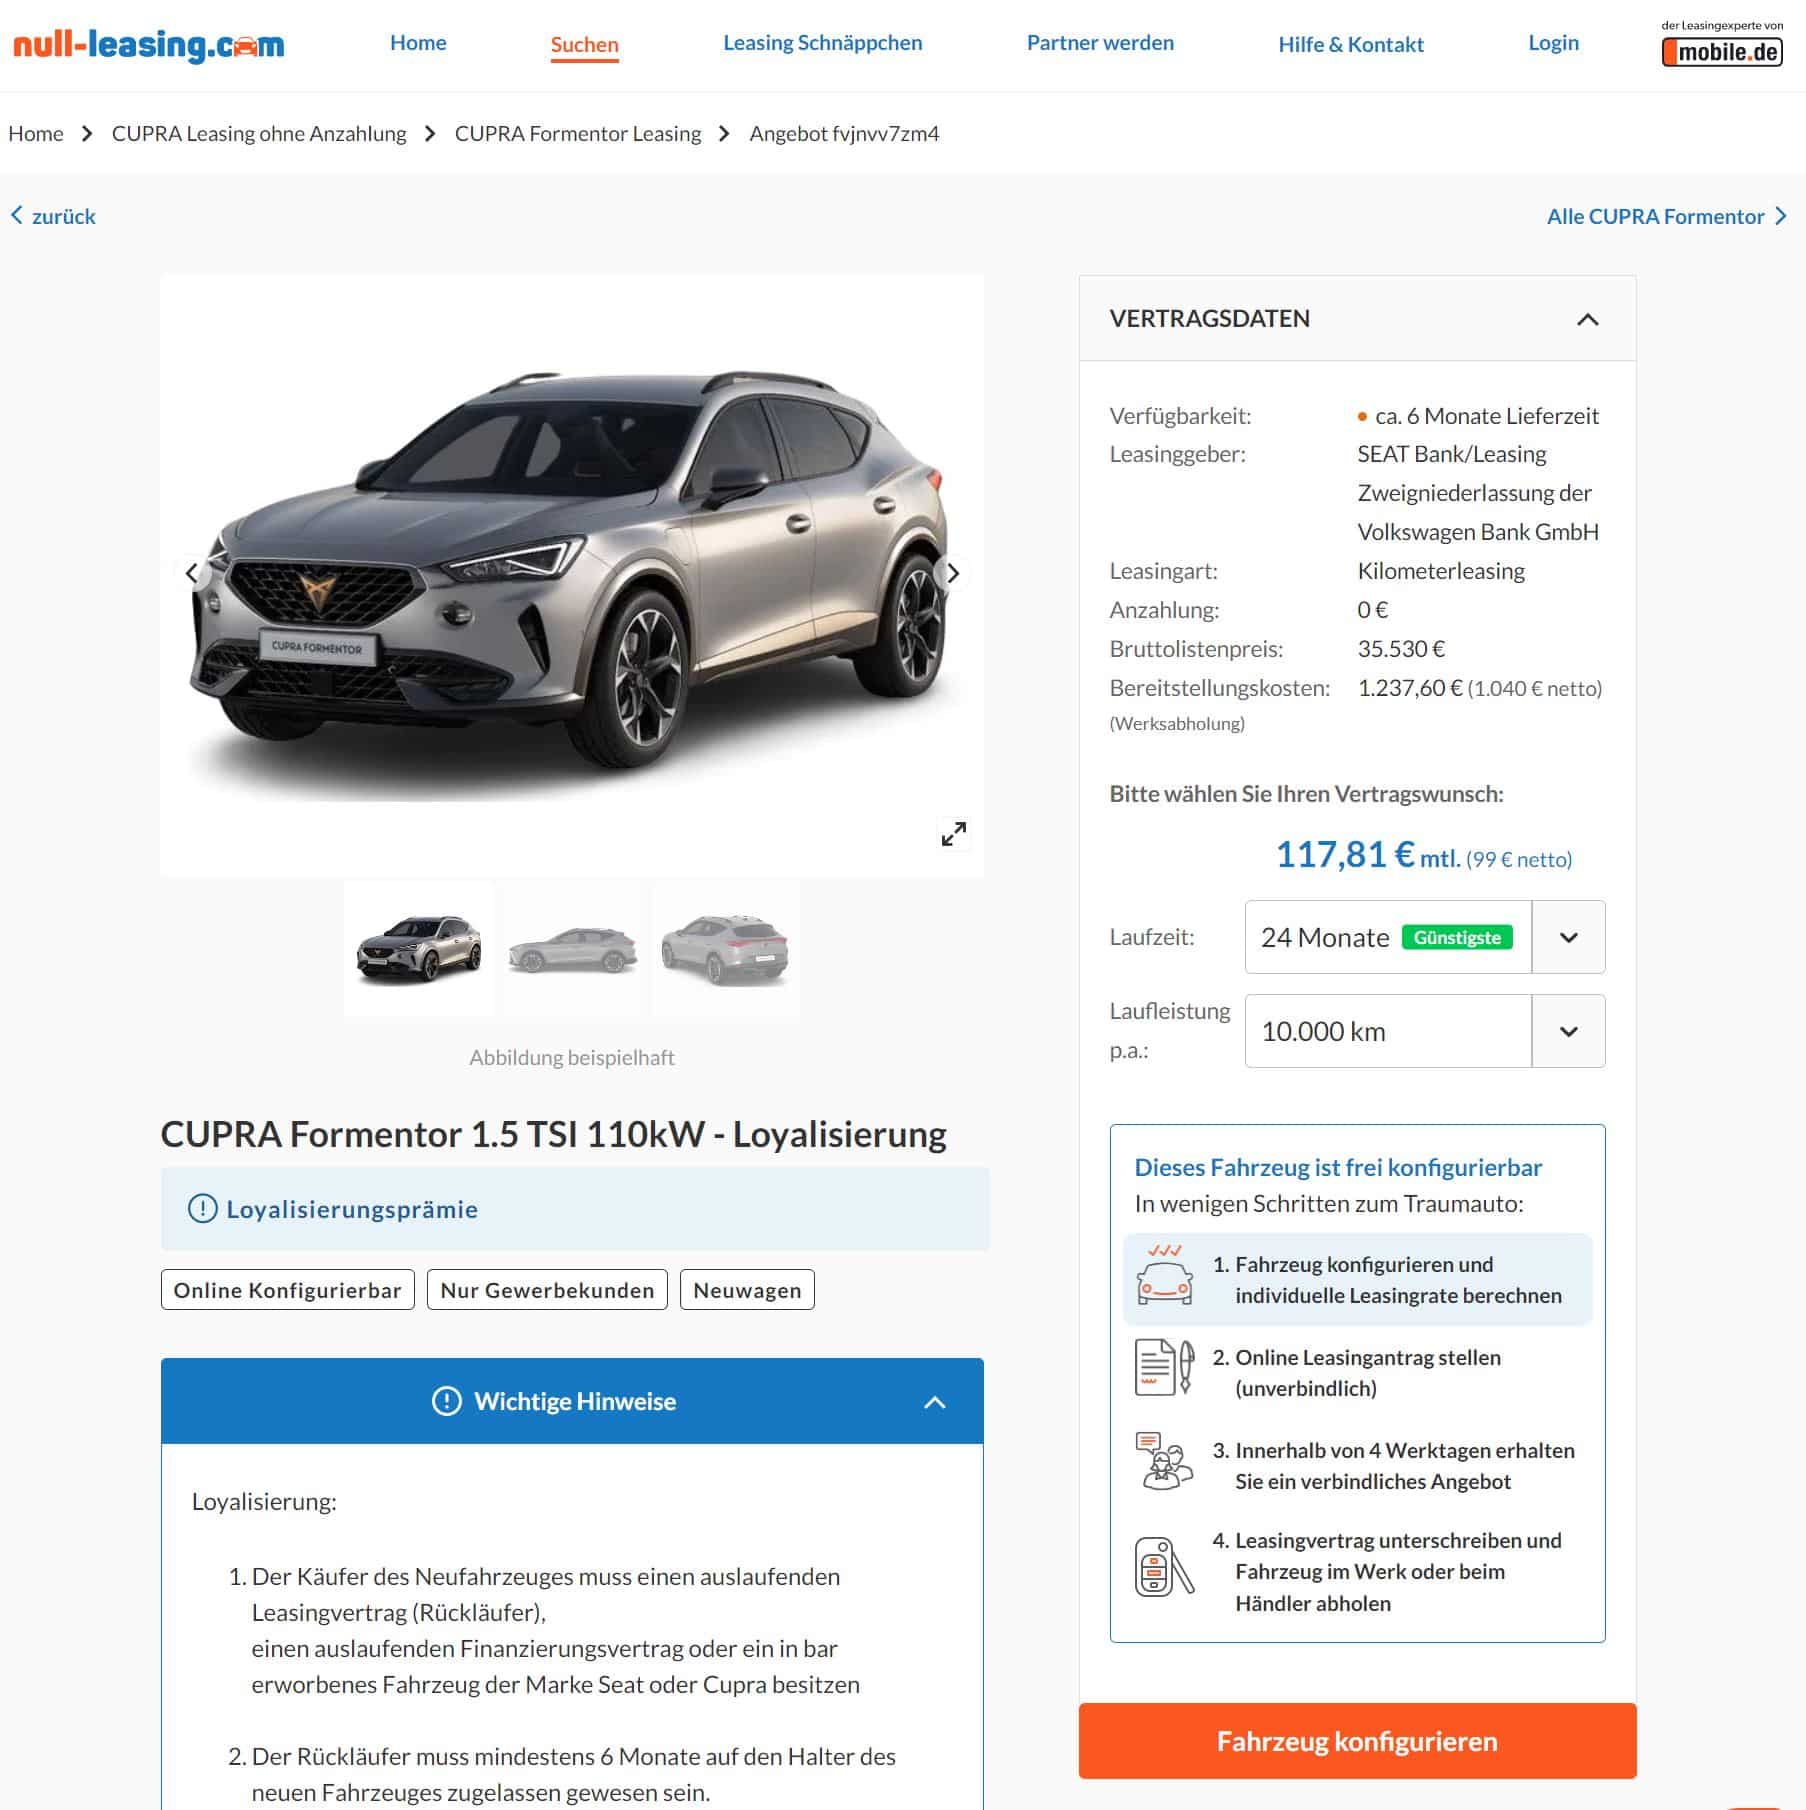
Task: Open the Laufleistung 10.000 km dropdown
Action: coord(1424,1031)
